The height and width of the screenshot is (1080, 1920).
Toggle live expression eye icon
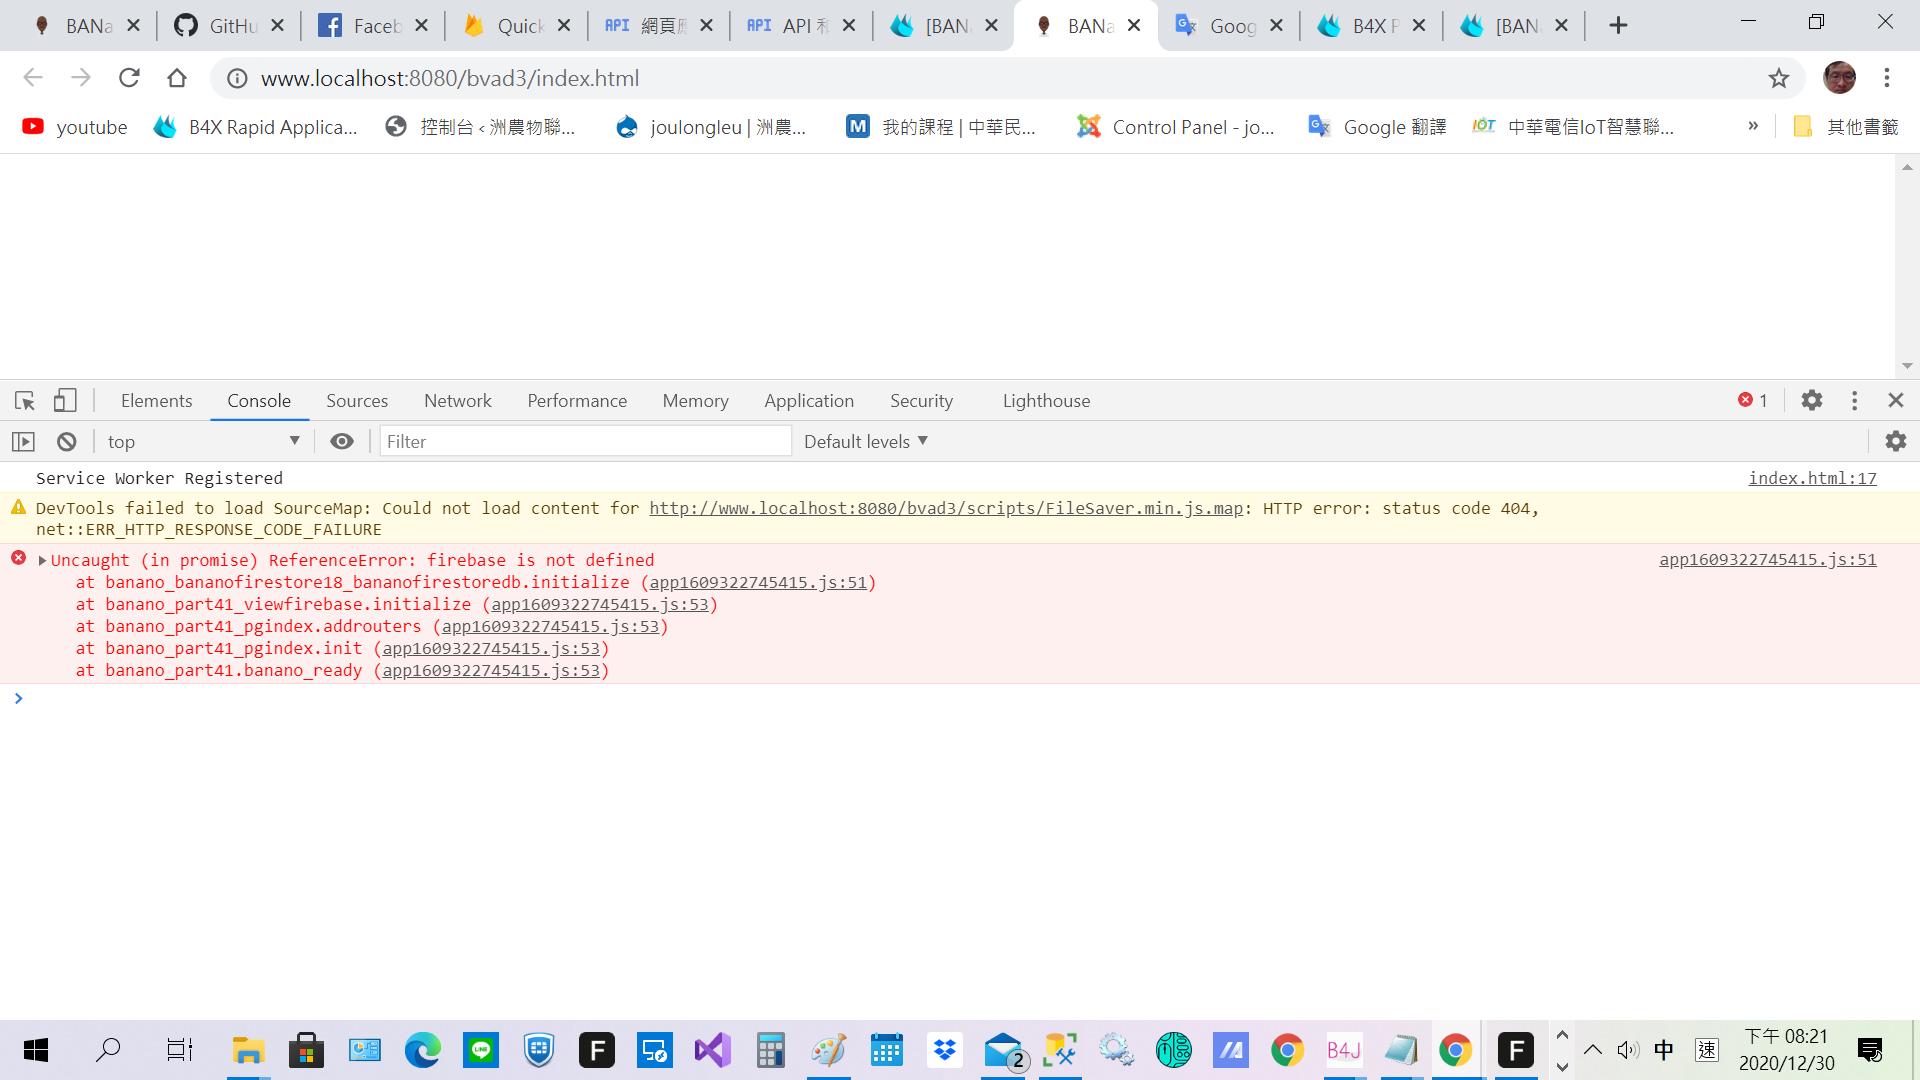click(x=342, y=441)
